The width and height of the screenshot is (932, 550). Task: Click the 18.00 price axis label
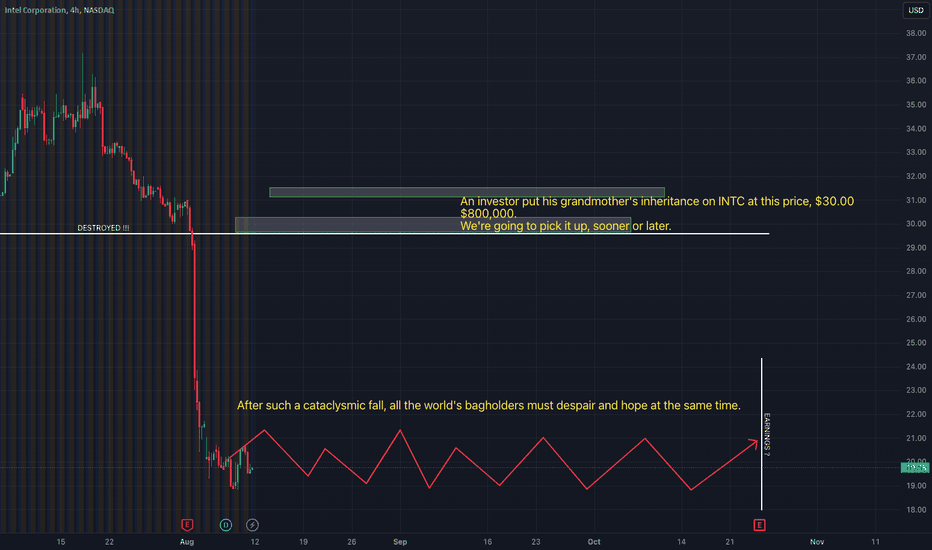pyautogui.click(x=916, y=510)
